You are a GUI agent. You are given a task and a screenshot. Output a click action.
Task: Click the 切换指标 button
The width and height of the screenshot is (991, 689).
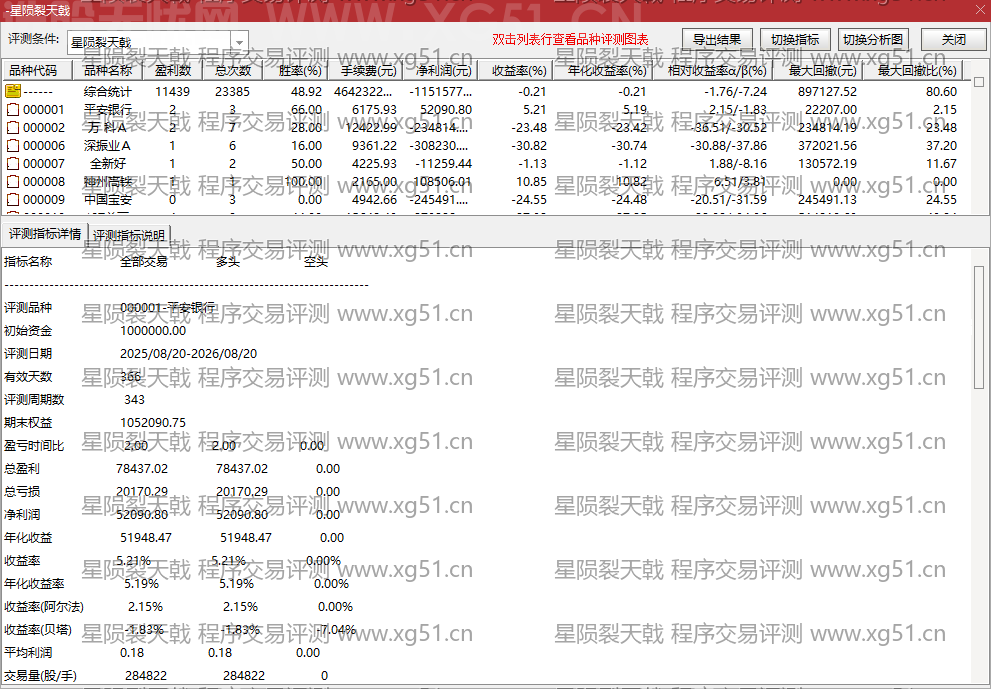795,39
